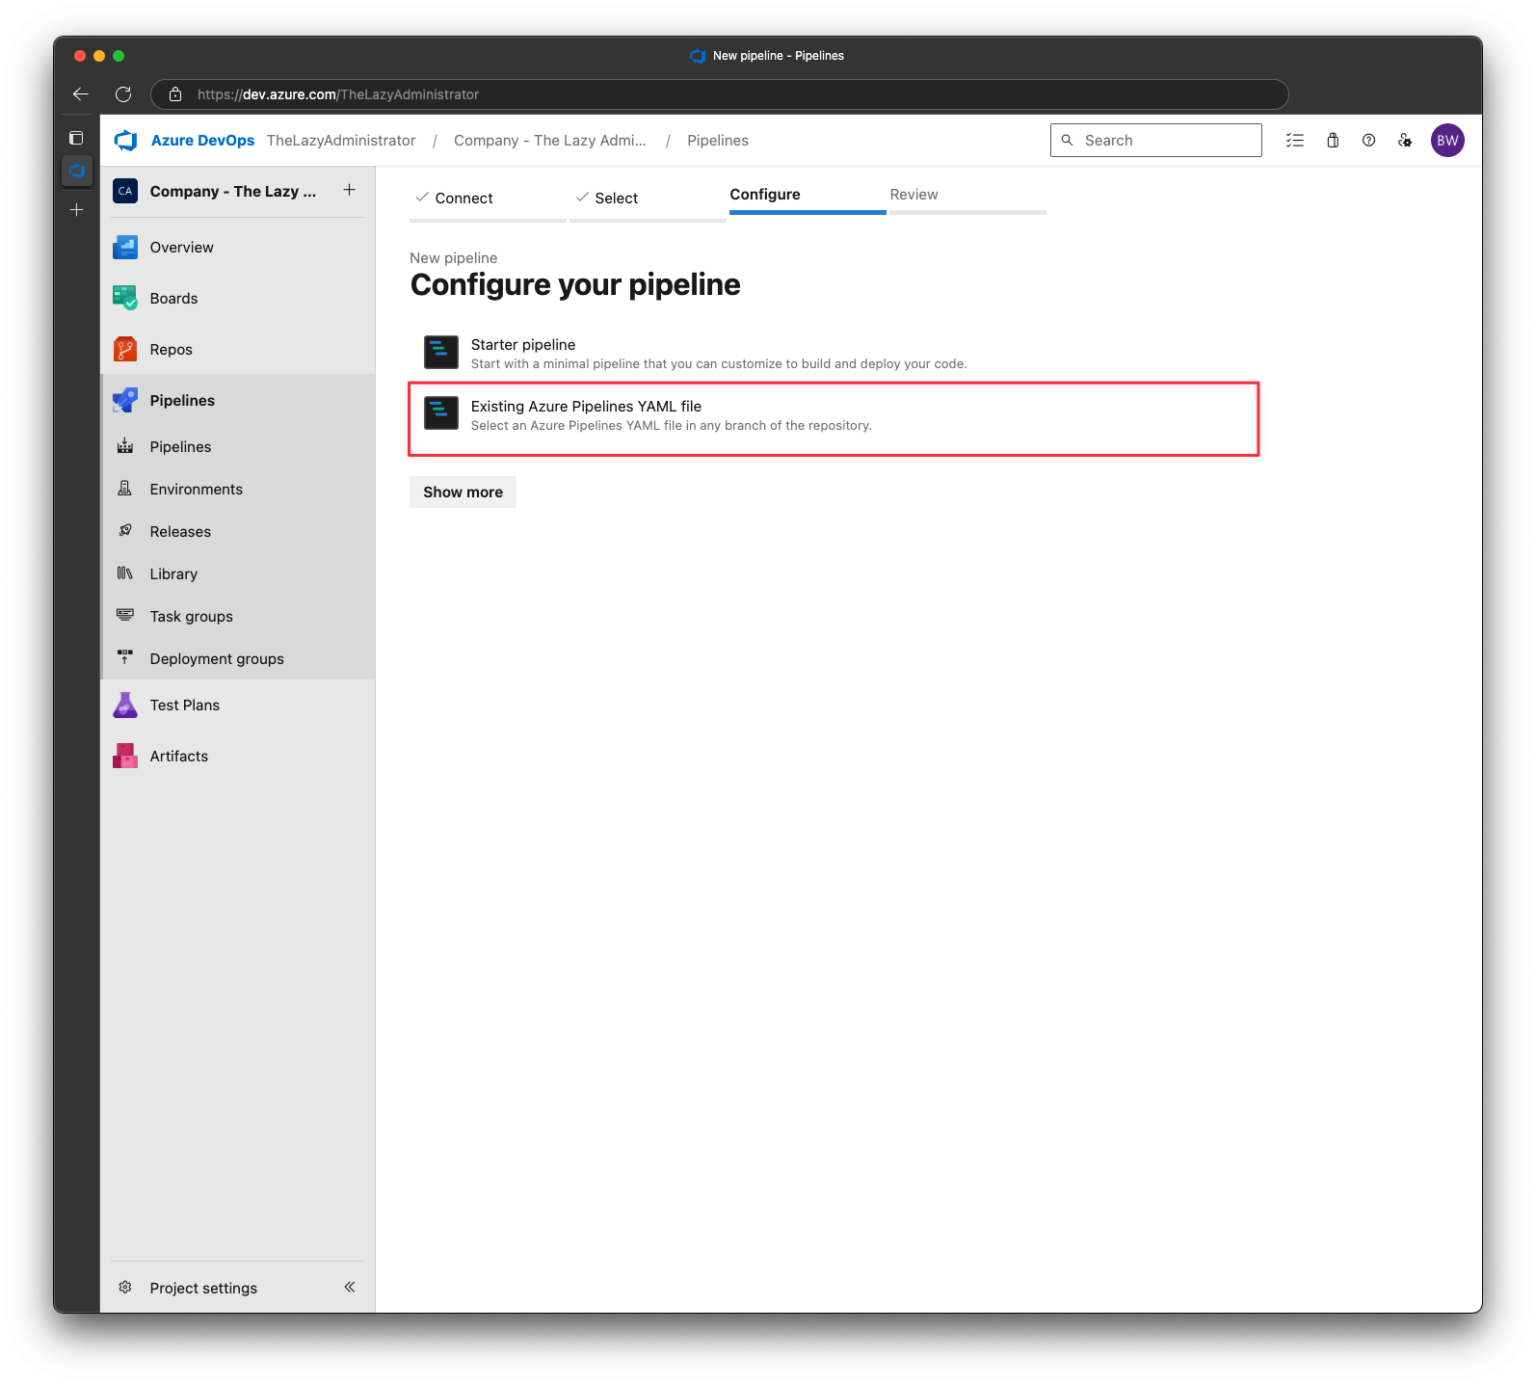Open Boards in the sidebar
Image resolution: width=1536 pixels, height=1384 pixels.
pyautogui.click(x=237, y=298)
